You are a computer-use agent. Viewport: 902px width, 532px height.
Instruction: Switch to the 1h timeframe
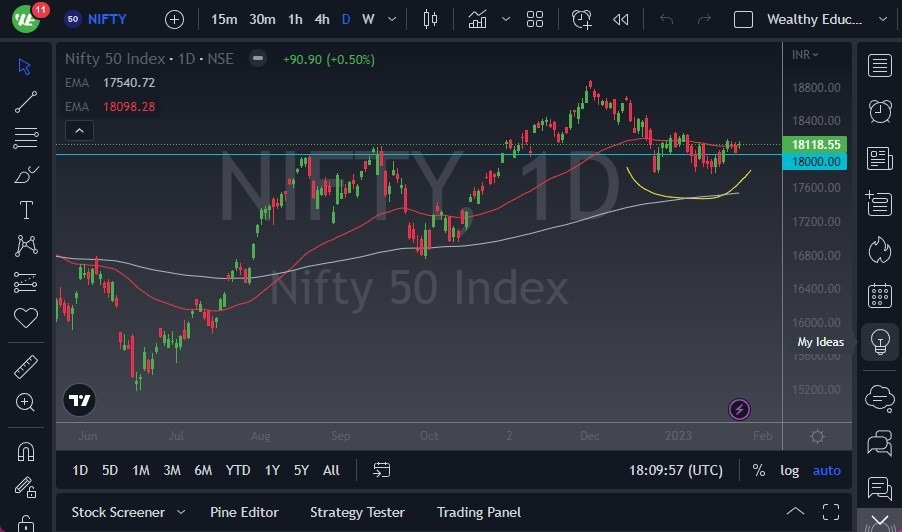(295, 19)
